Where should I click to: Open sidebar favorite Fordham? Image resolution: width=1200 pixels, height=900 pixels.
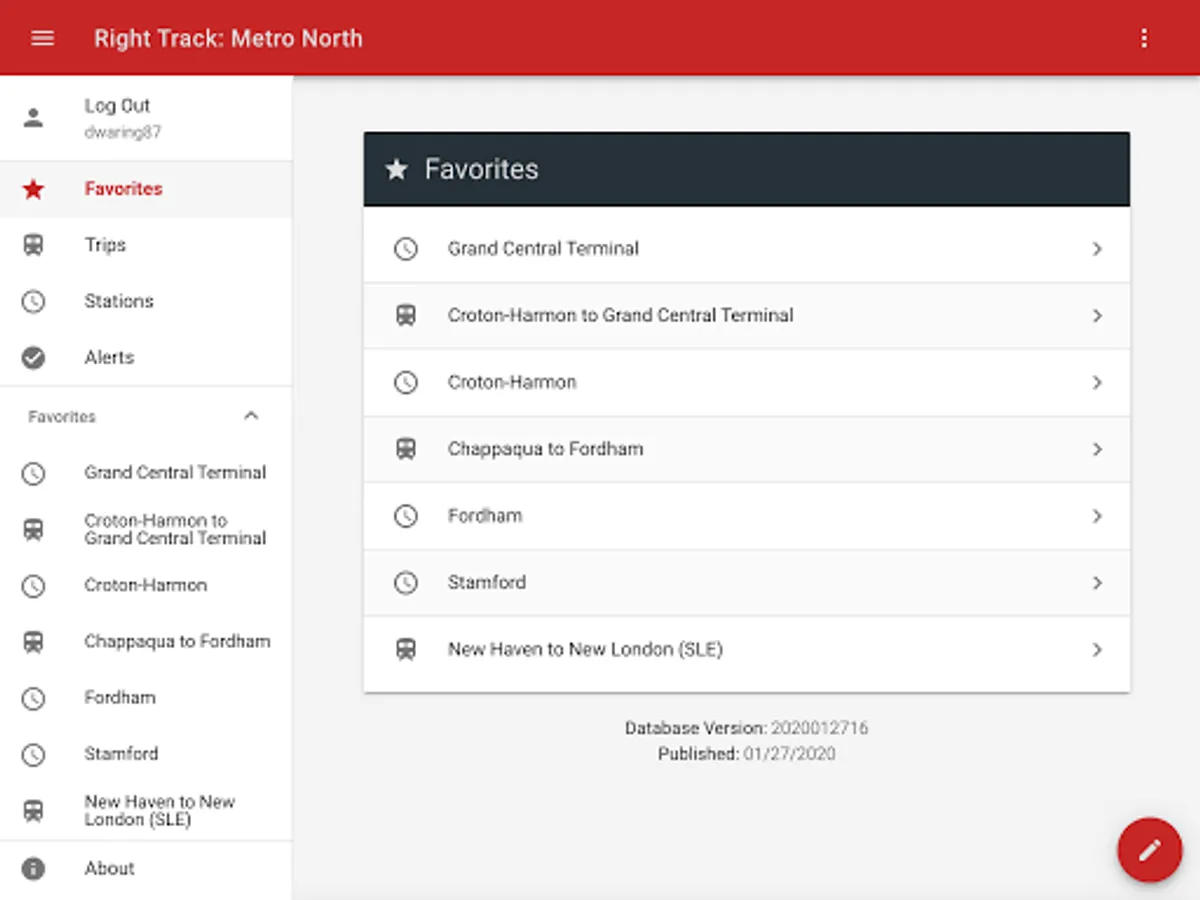pos(146,698)
